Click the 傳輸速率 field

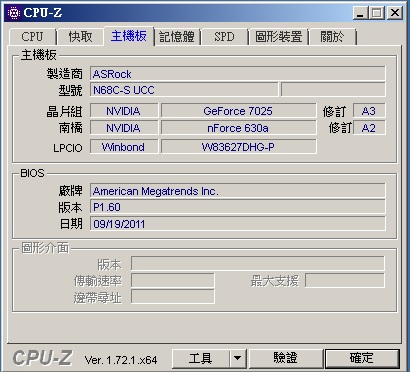[x=173, y=280]
